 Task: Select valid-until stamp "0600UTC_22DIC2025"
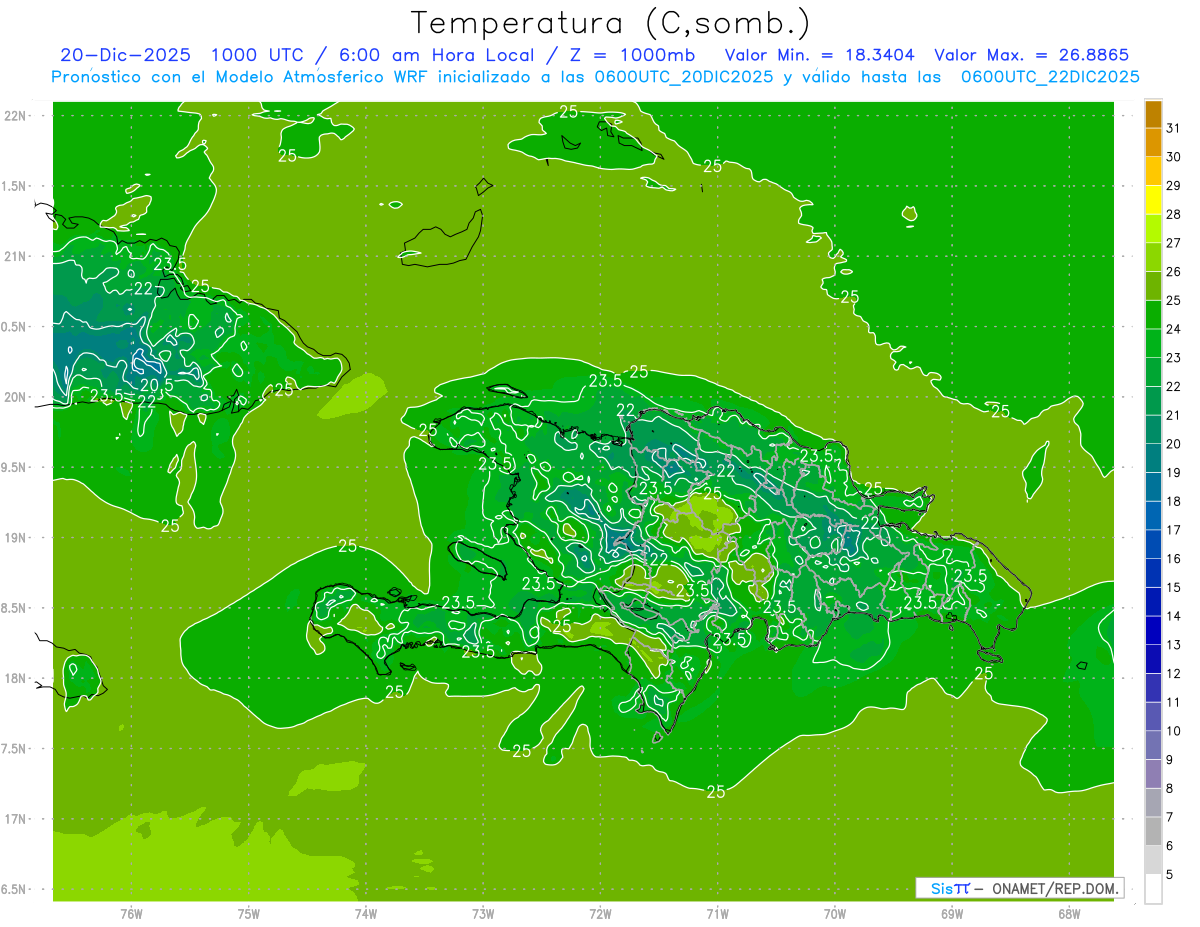coord(1050,77)
